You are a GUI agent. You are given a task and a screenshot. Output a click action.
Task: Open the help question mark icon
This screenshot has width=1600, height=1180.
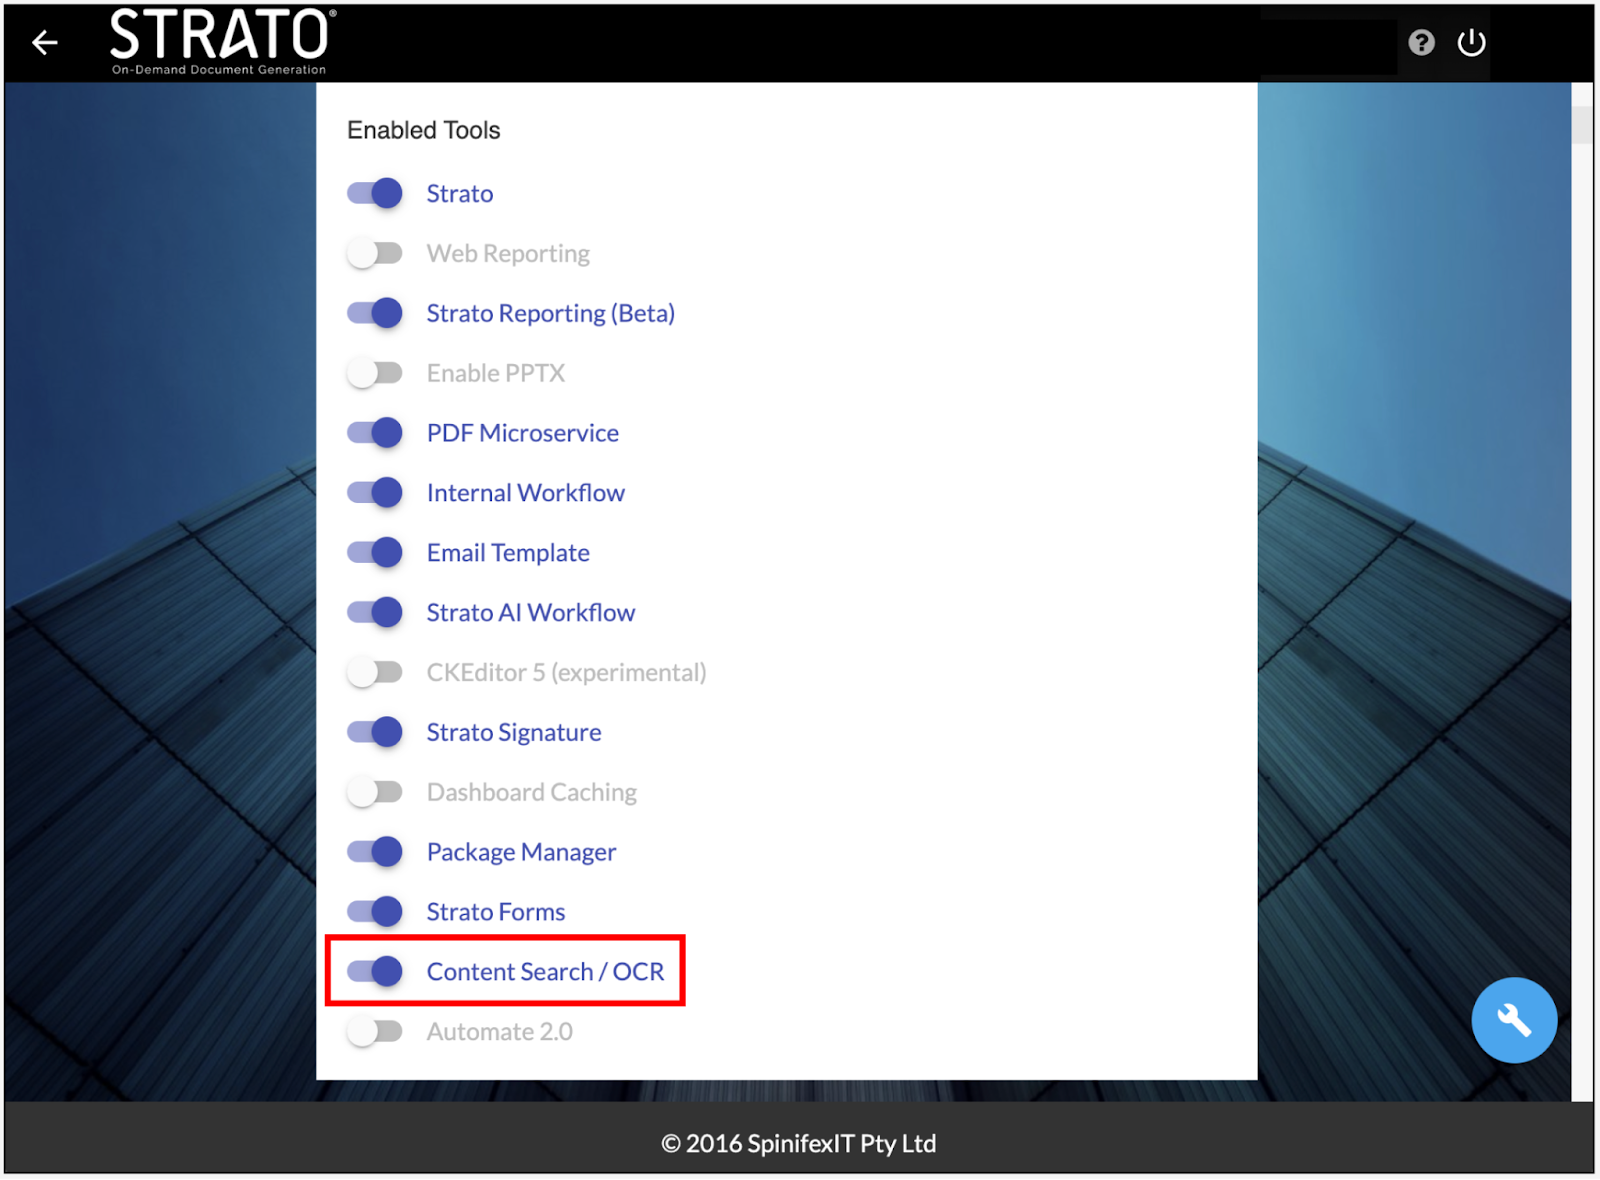[1421, 42]
